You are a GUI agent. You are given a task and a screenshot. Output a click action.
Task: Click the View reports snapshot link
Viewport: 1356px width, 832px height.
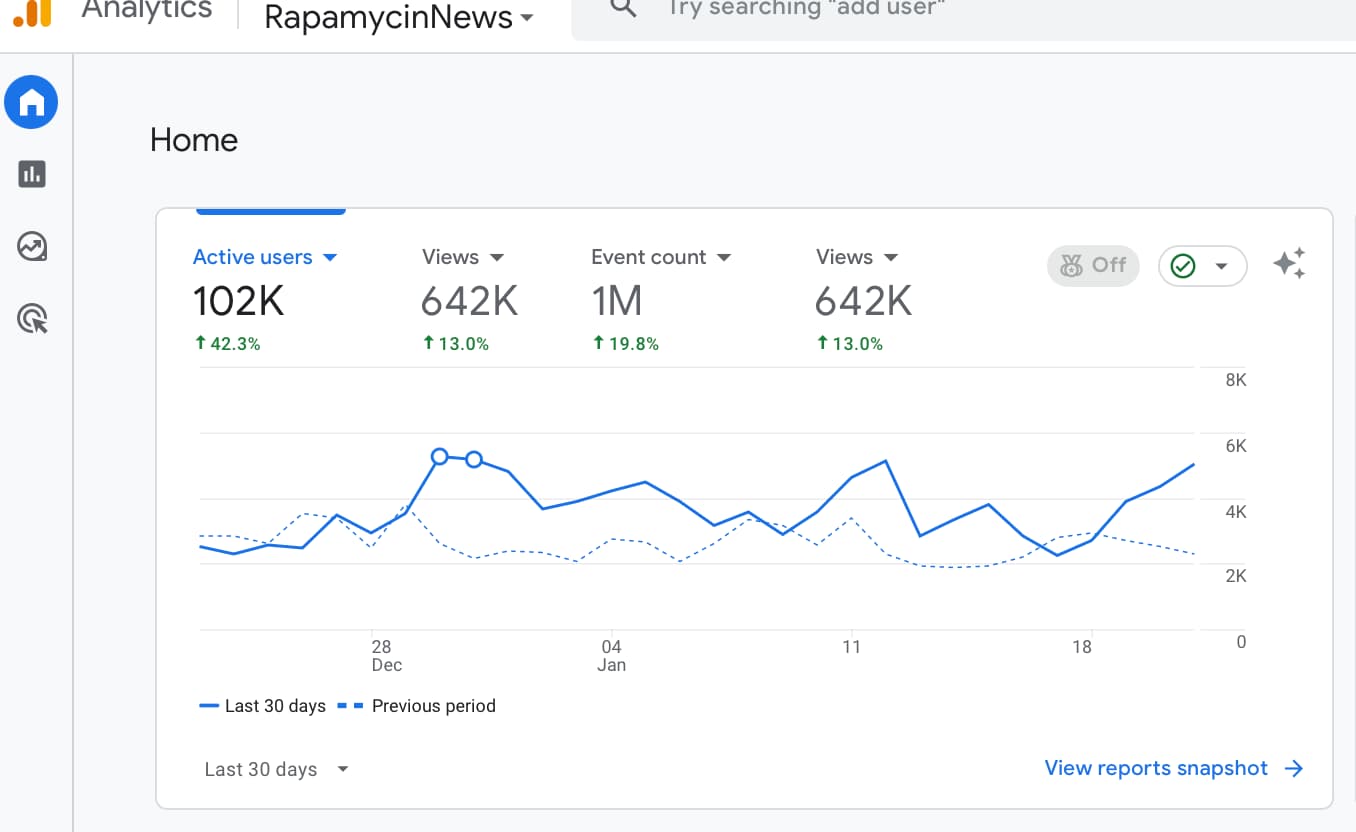coord(1156,768)
